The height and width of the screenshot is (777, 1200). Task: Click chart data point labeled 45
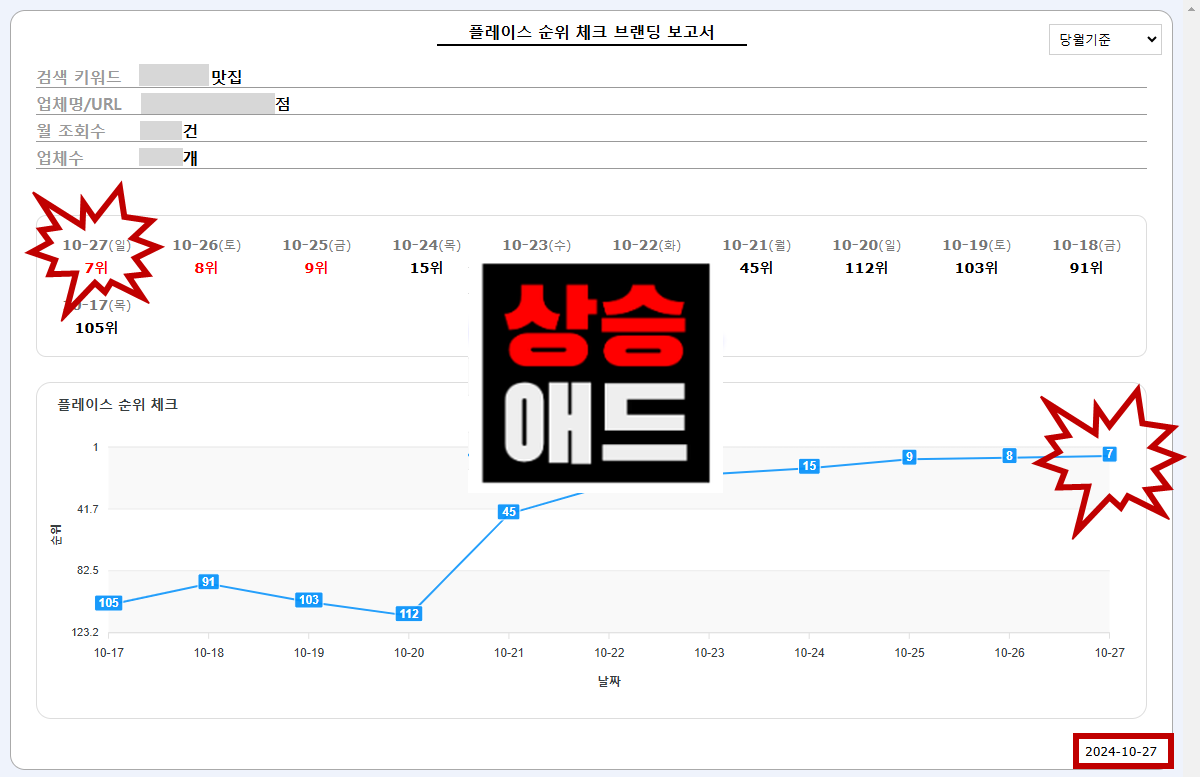coord(509,512)
